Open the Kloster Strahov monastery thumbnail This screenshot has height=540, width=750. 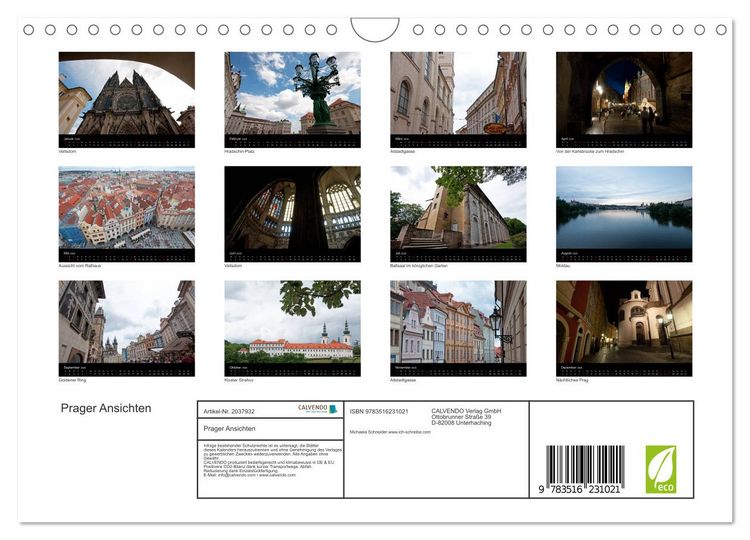(x=292, y=328)
